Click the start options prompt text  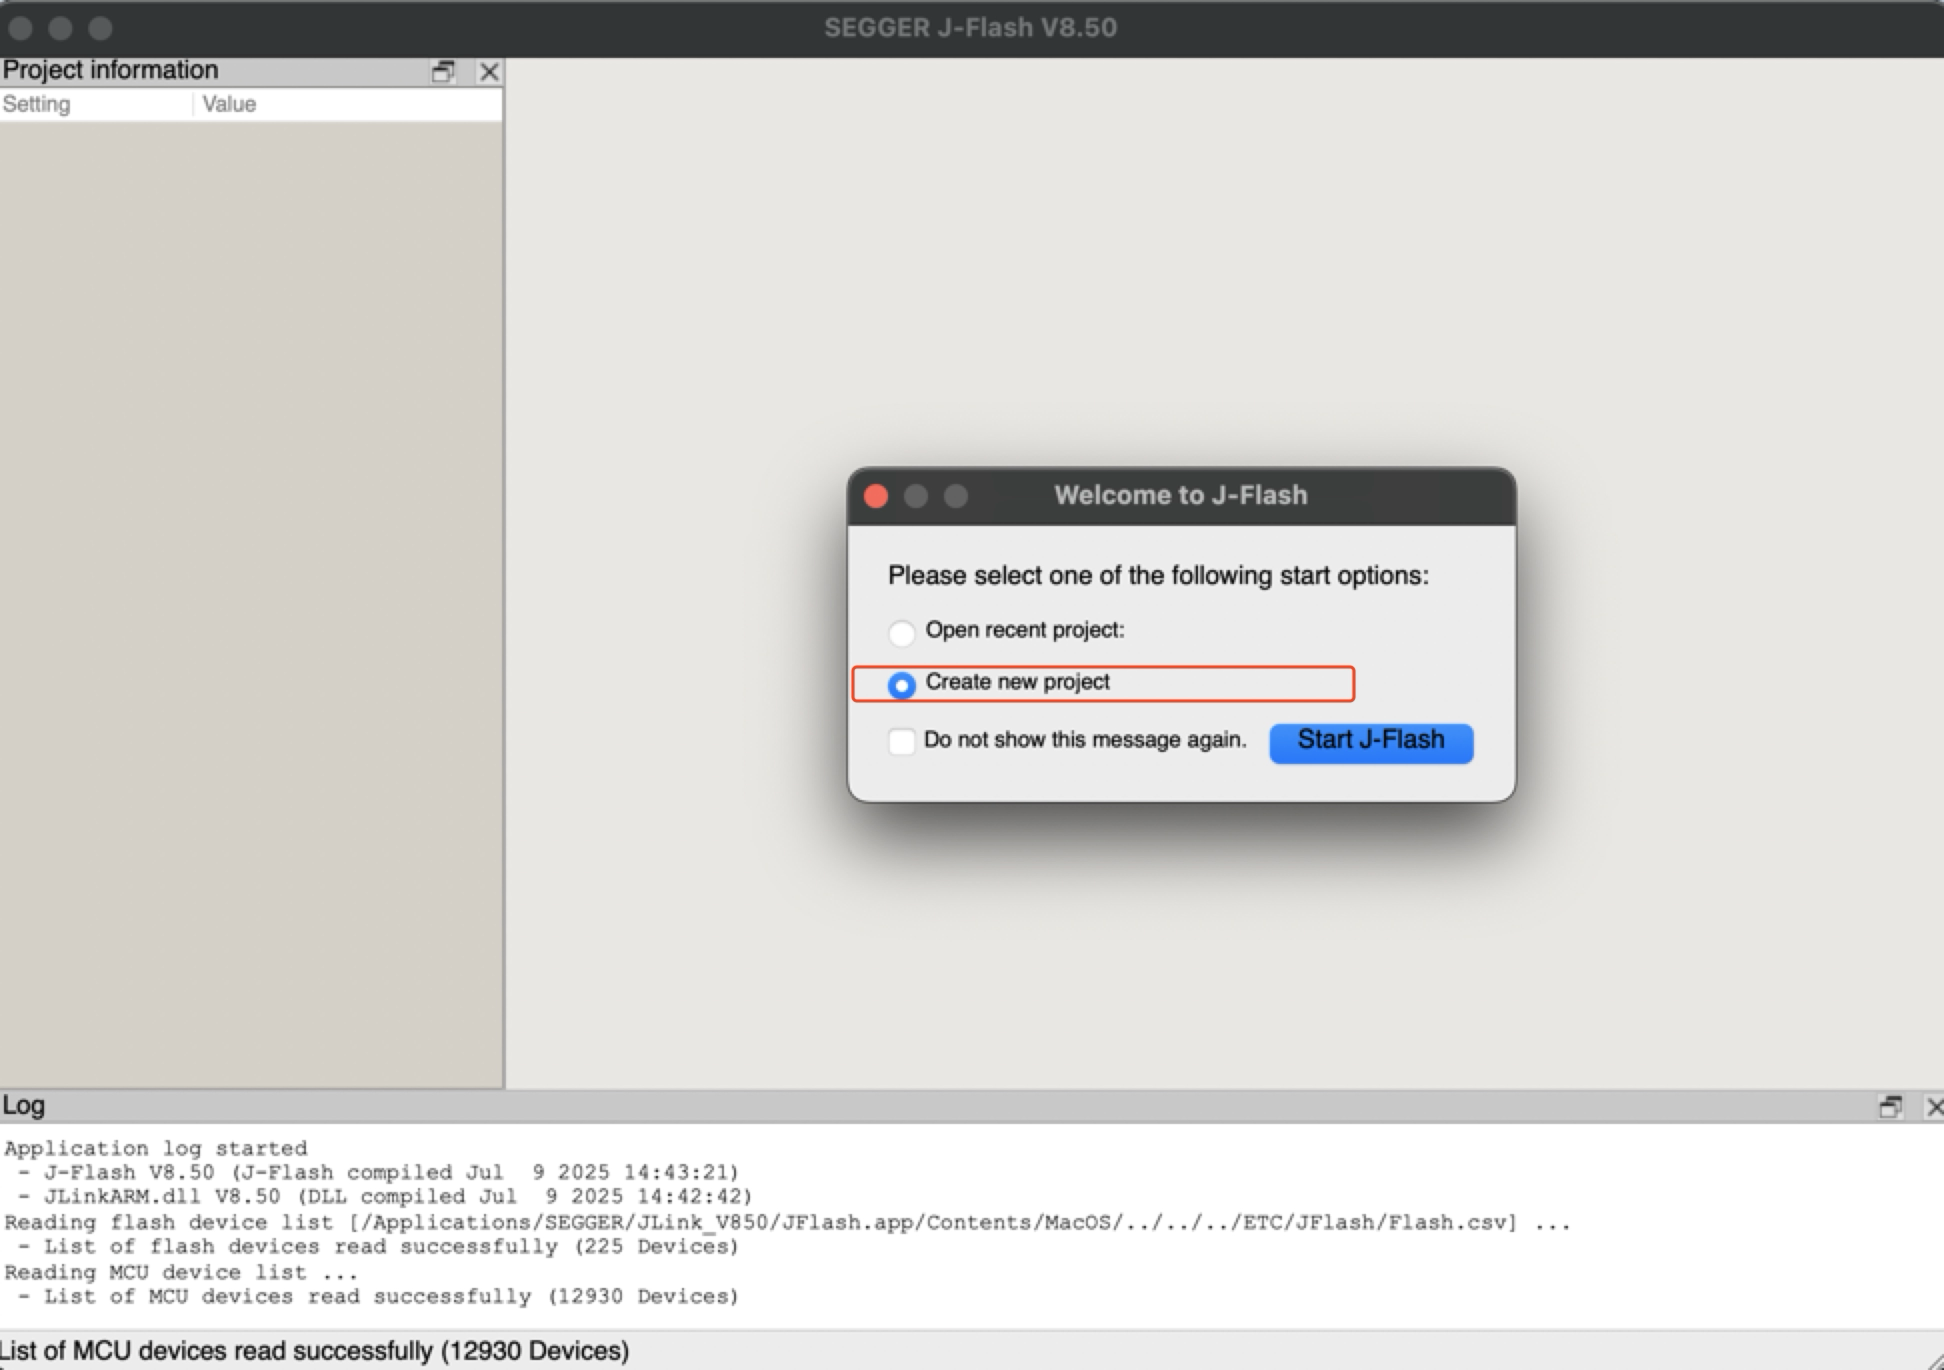(1158, 575)
